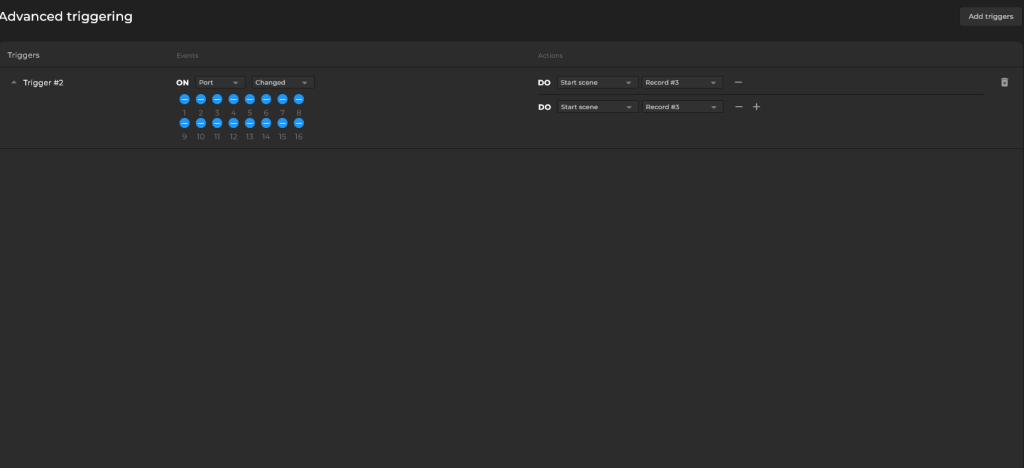Screen dimensions: 1024x468
Task: Add a new action with the plus icon
Action: tap(756, 107)
